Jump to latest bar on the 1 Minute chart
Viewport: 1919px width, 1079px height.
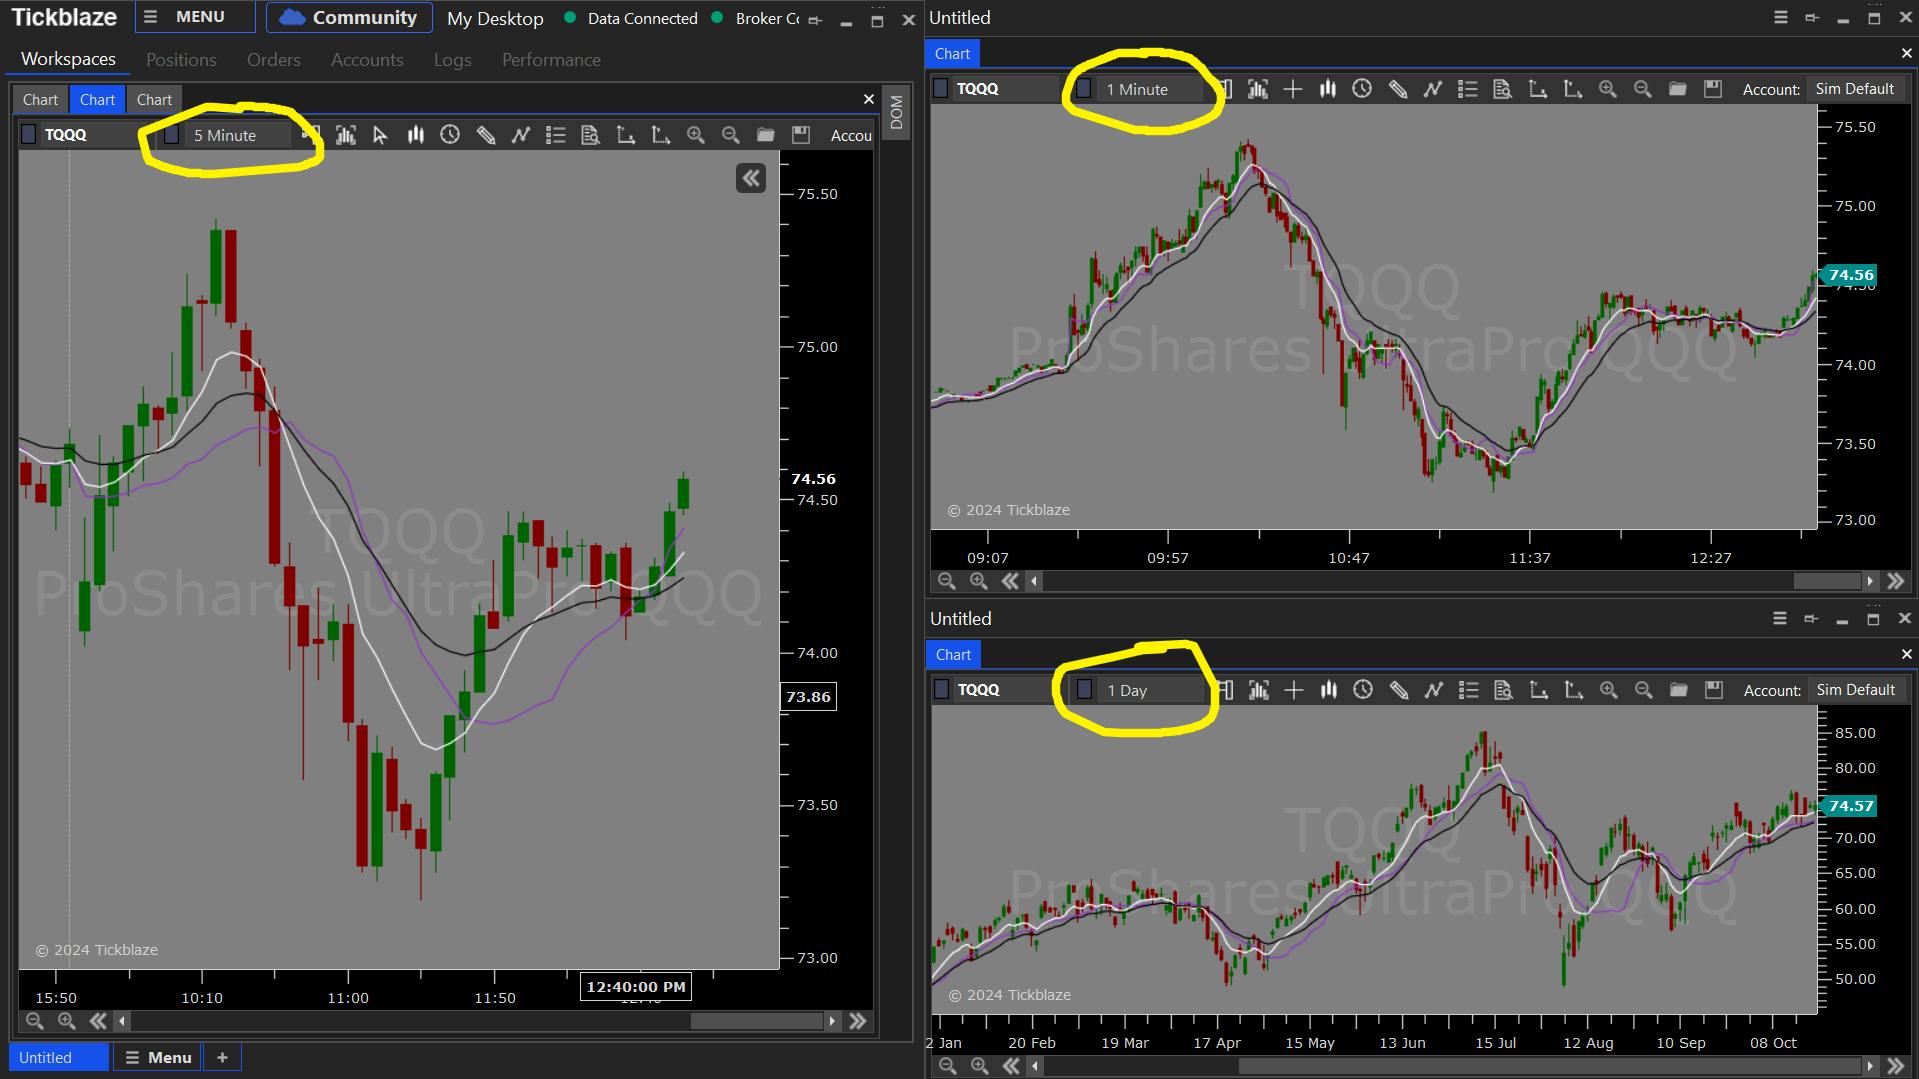1896,581
